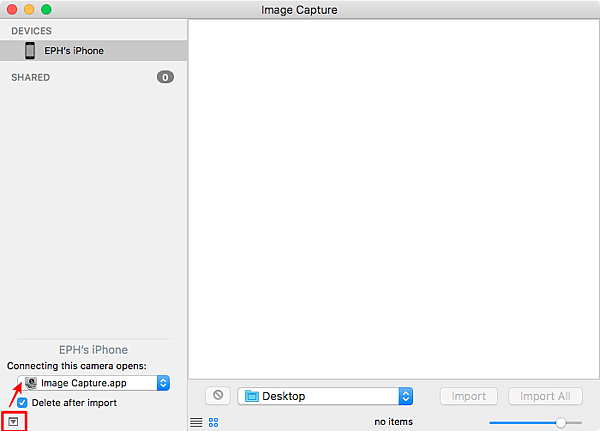Switch to list view

[196, 422]
